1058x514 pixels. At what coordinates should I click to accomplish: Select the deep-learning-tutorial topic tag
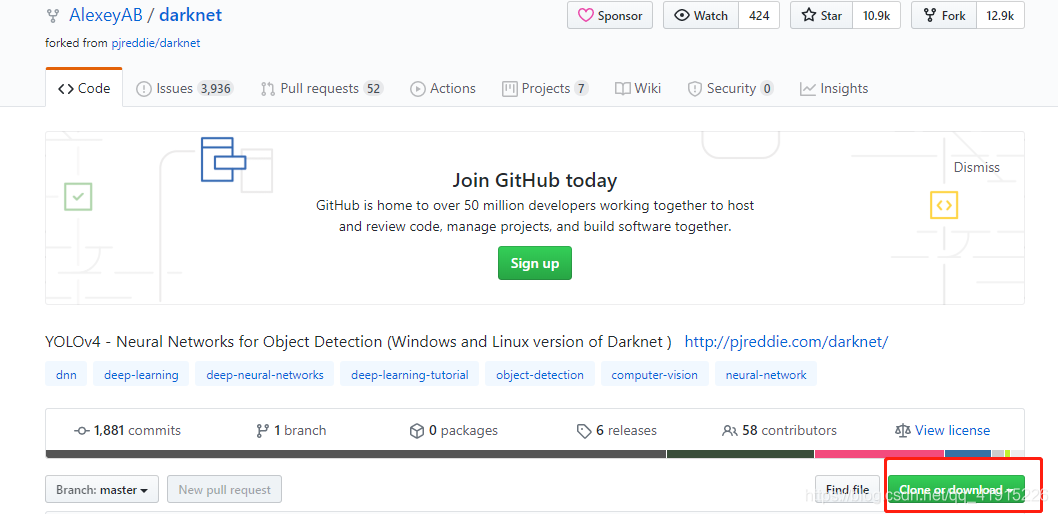coord(410,374)
